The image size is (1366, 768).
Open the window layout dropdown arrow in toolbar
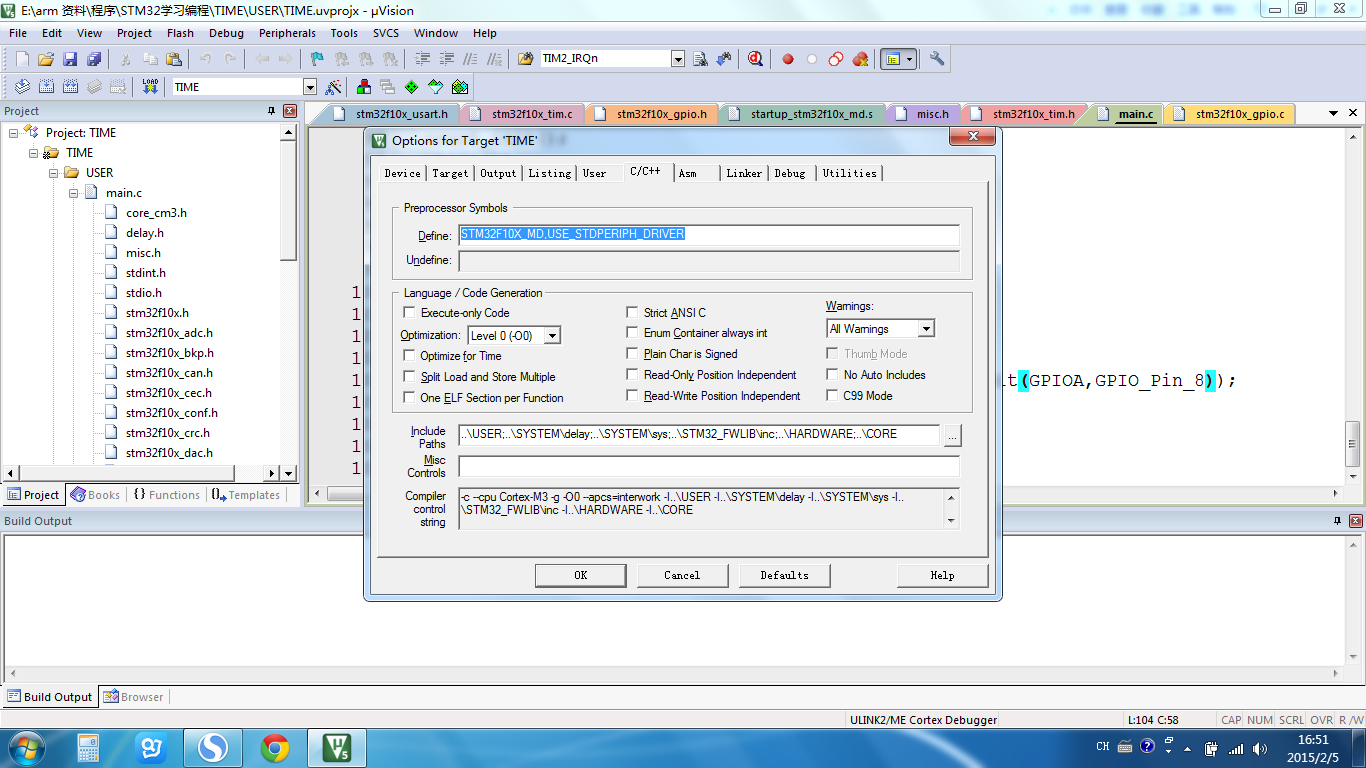(909, 59)
